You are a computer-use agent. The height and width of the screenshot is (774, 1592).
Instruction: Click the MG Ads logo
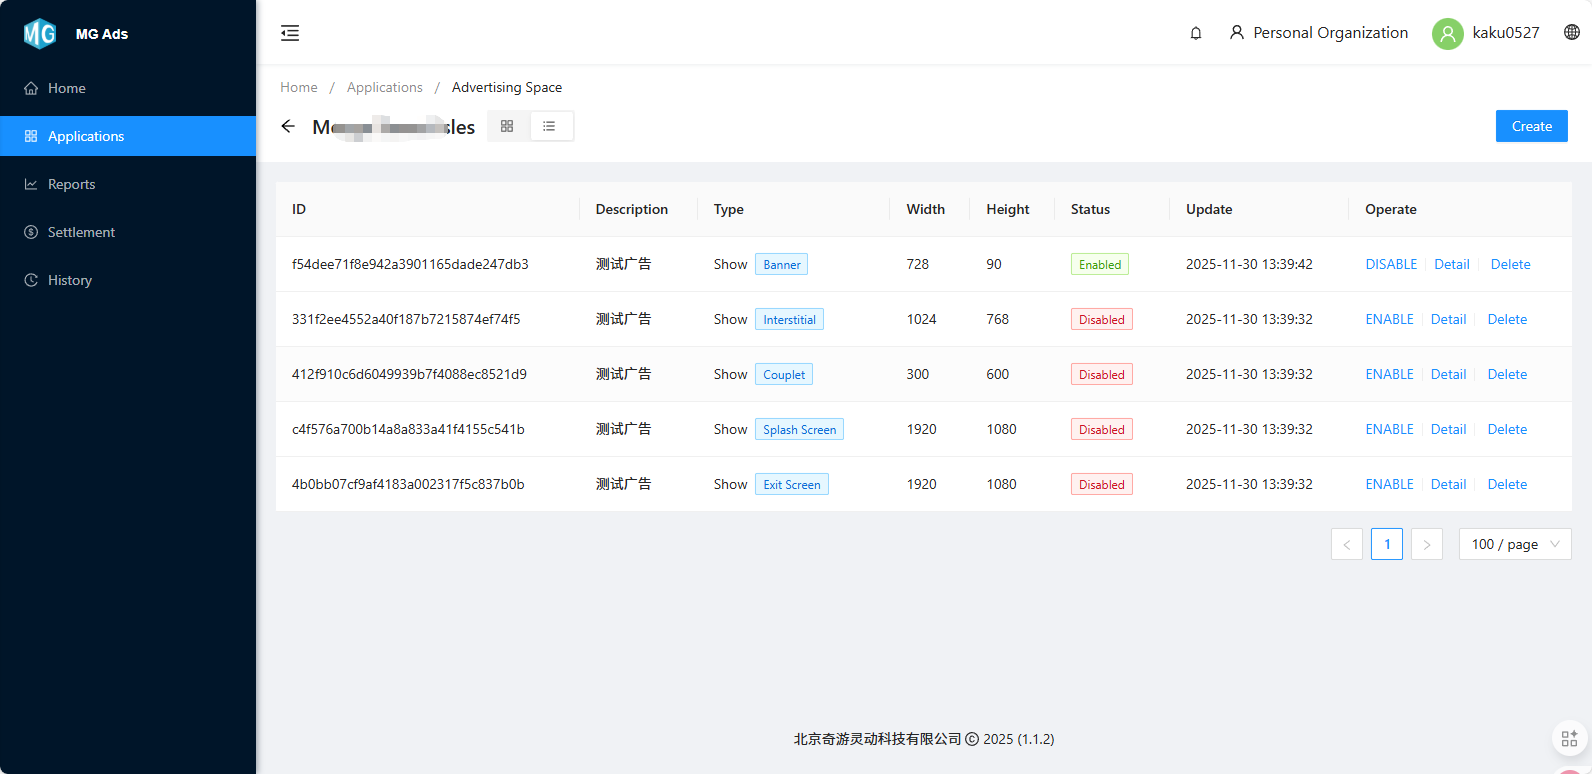pyautogui.click(x=40, y=34)
